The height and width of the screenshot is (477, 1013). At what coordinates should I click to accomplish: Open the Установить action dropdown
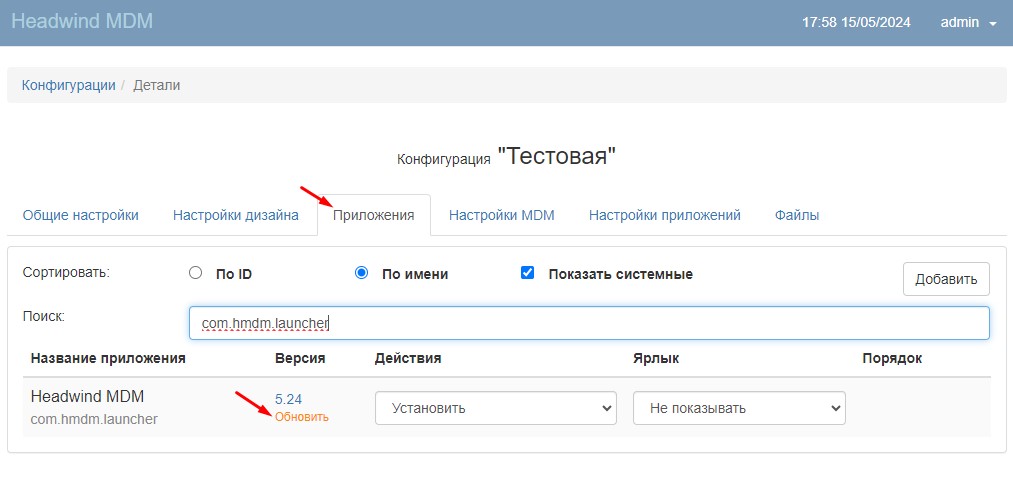point(496,408)
